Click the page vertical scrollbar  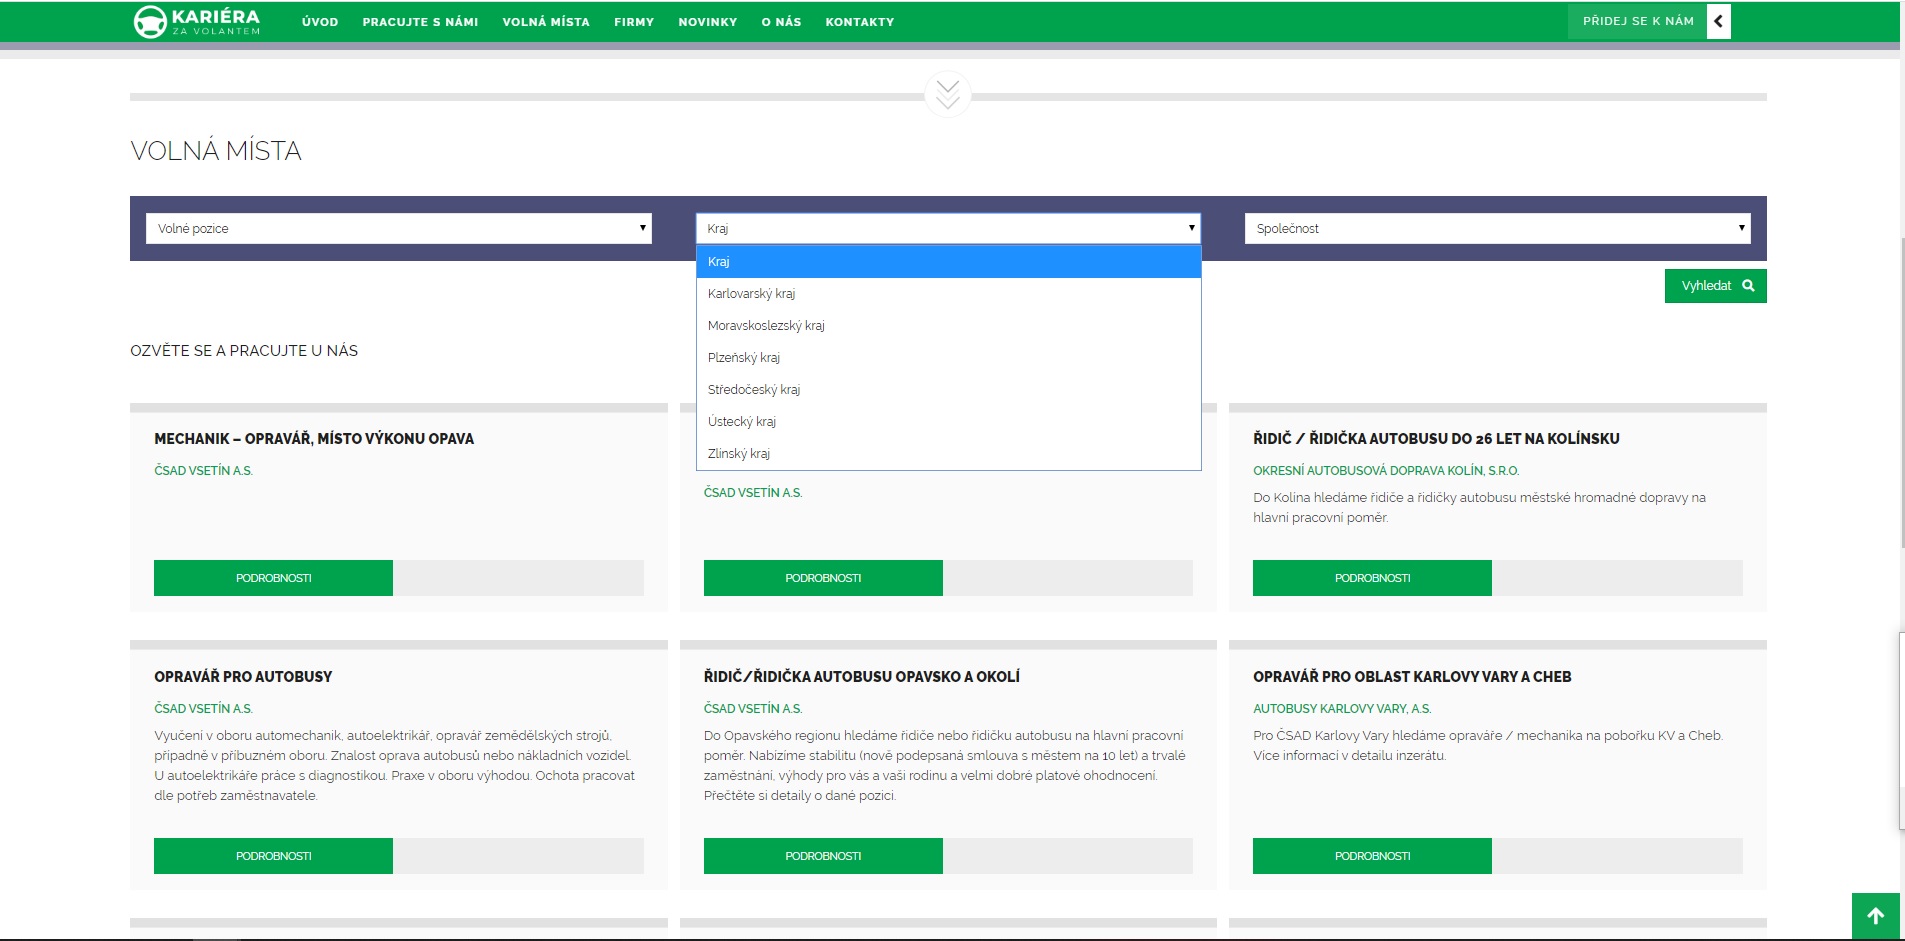tap(1902, 400)
